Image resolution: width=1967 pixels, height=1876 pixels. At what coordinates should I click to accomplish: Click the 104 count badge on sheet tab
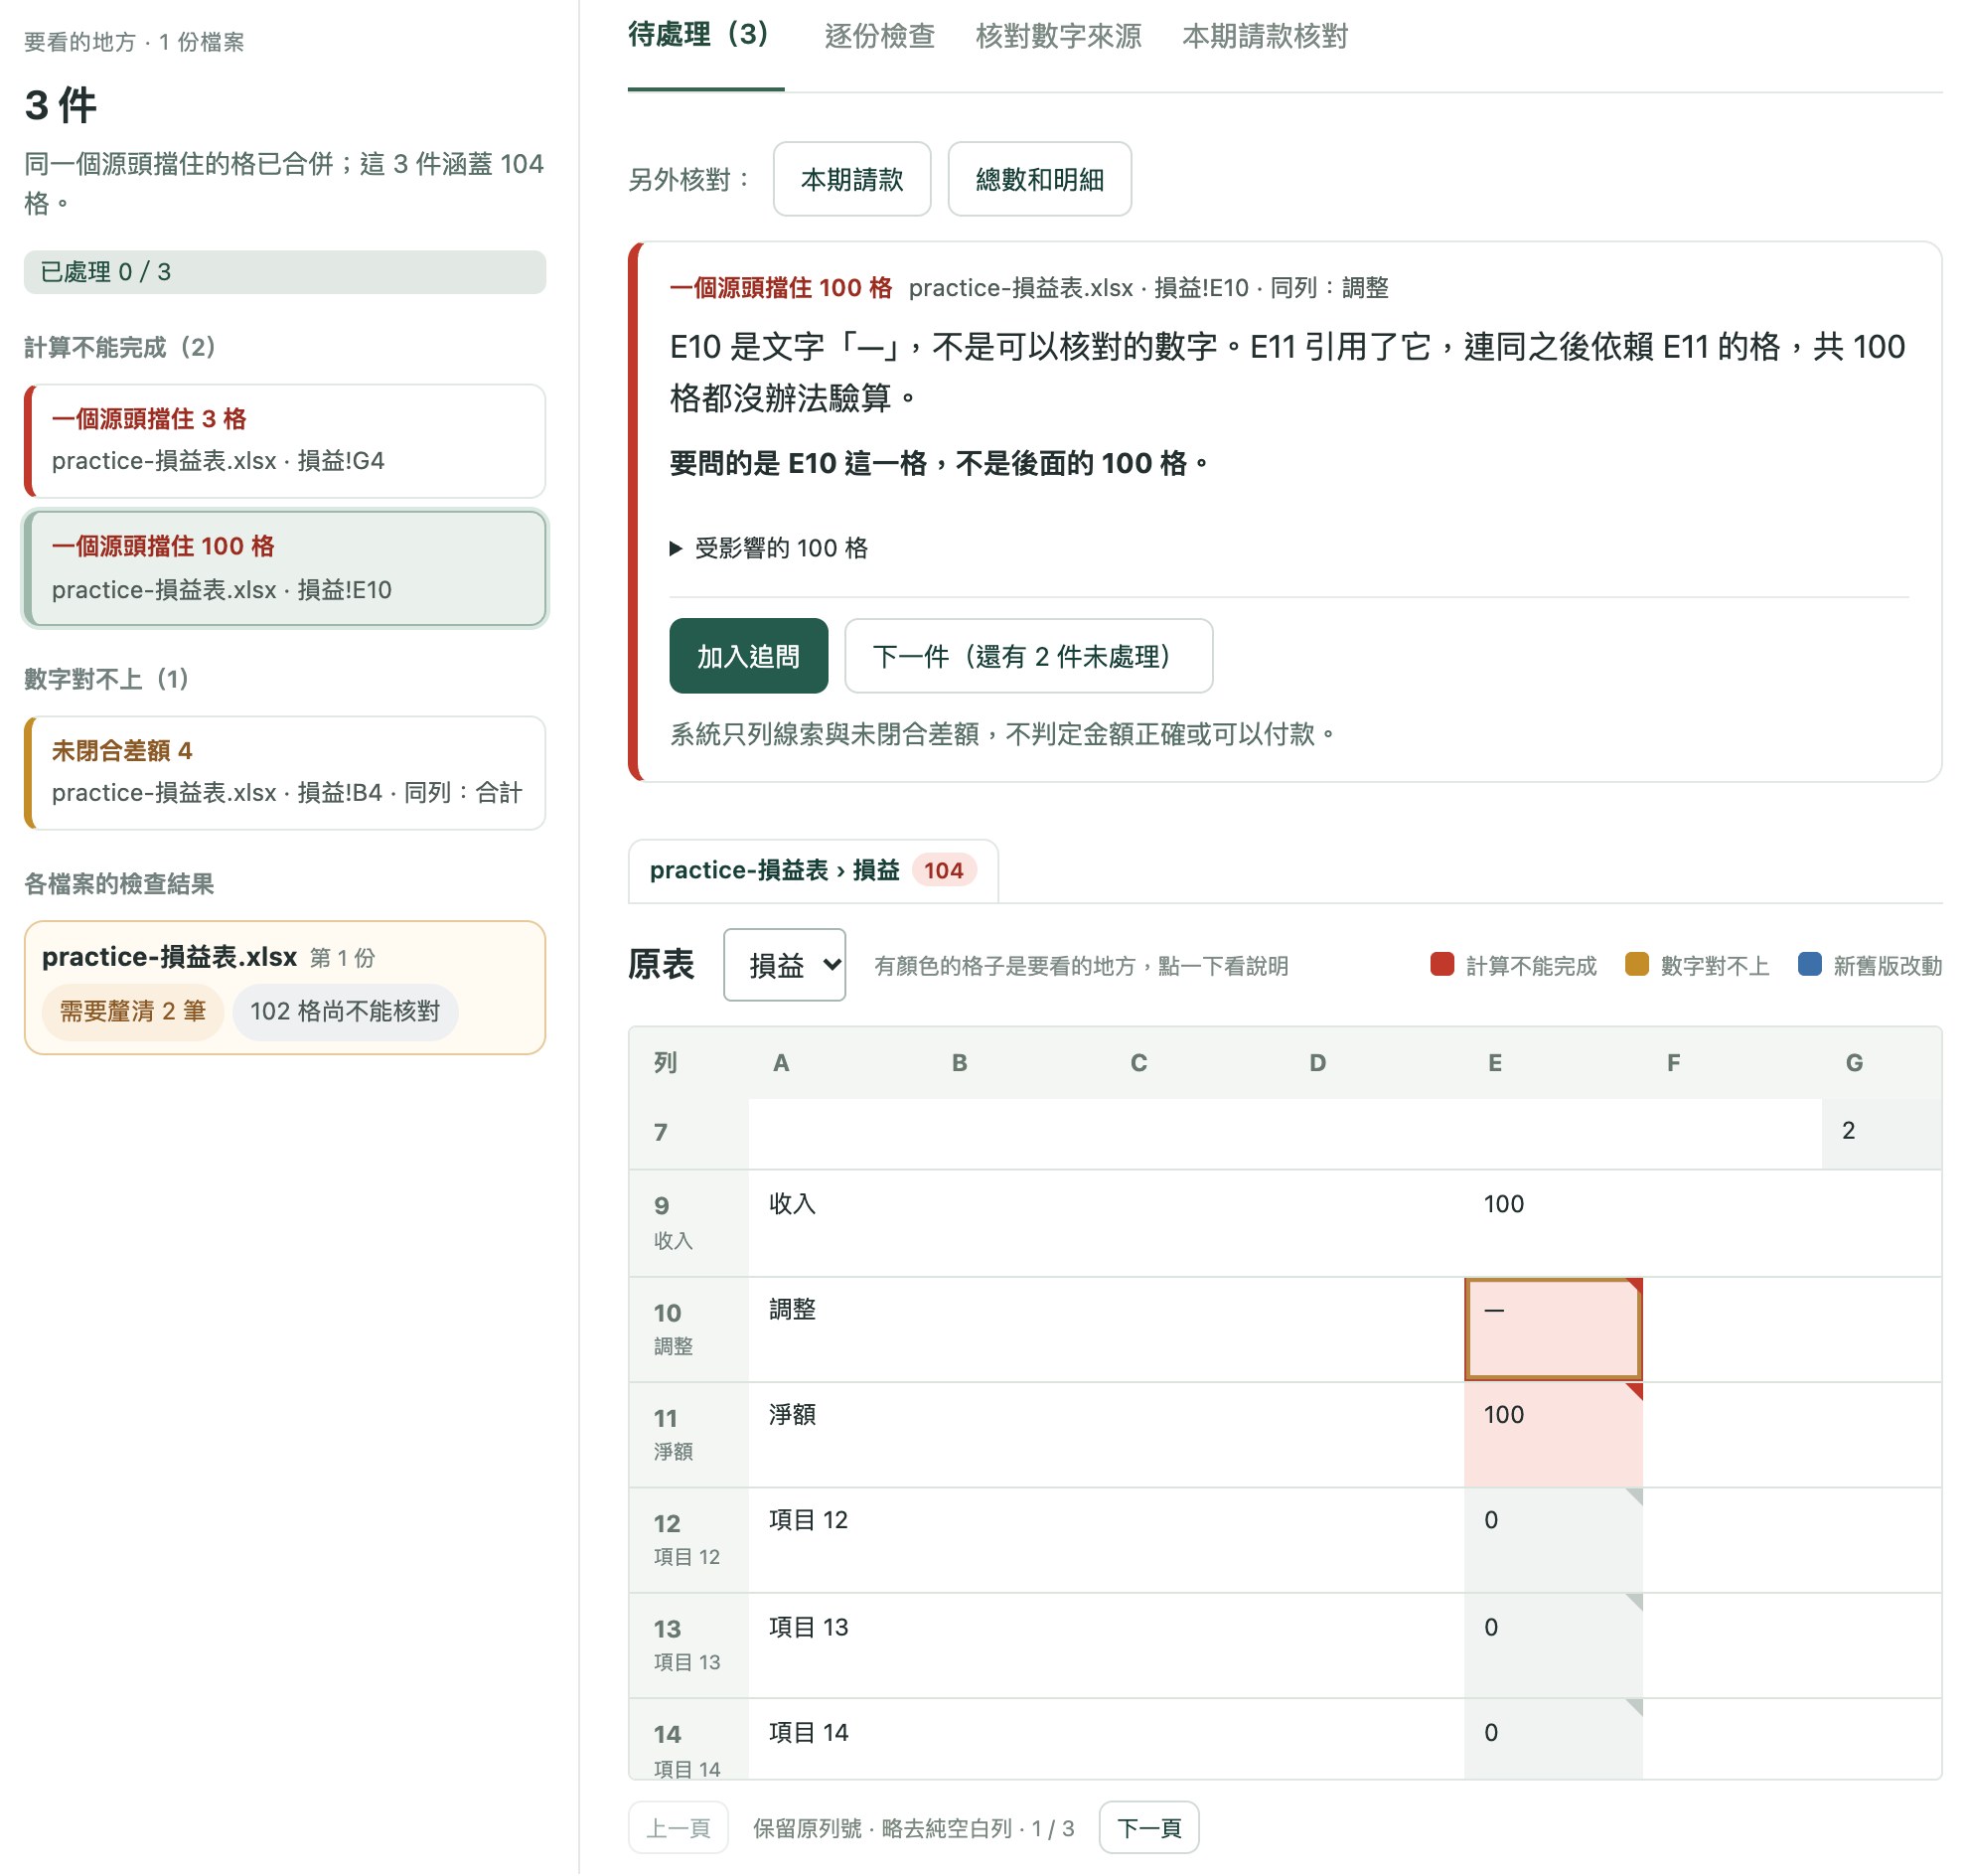(x=943, y=871)
